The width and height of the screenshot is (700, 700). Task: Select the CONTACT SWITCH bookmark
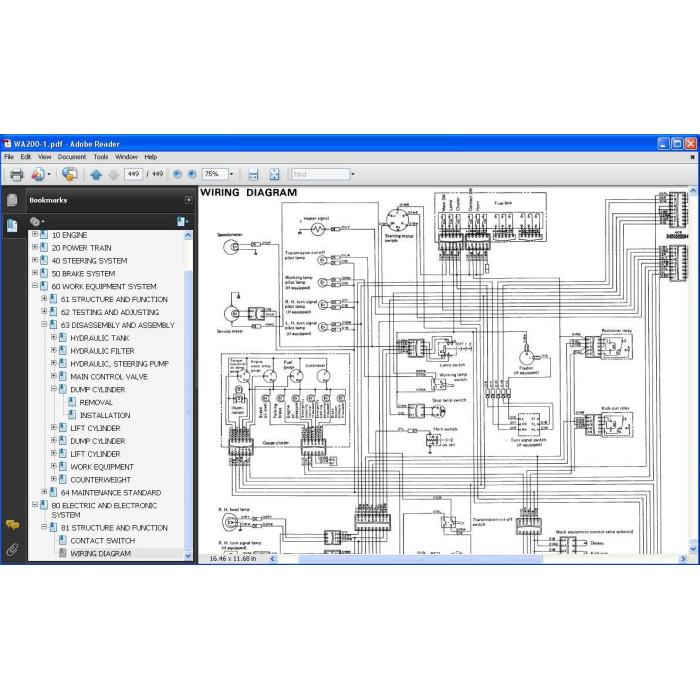103,541
